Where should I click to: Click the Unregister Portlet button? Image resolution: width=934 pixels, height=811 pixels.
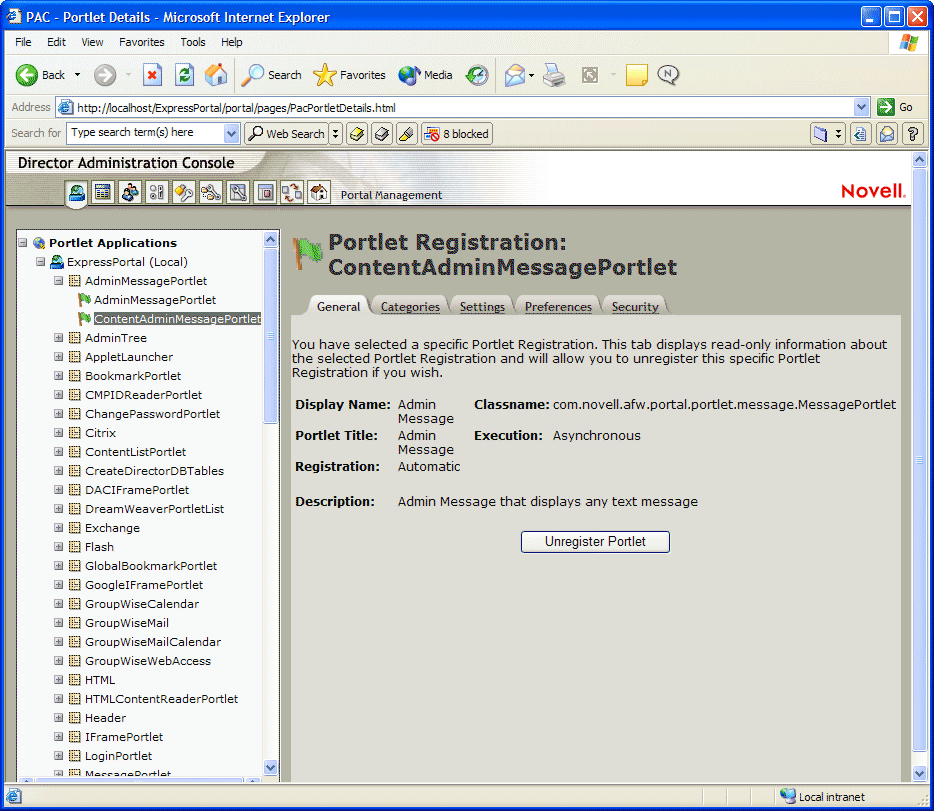tap(595, 542)
